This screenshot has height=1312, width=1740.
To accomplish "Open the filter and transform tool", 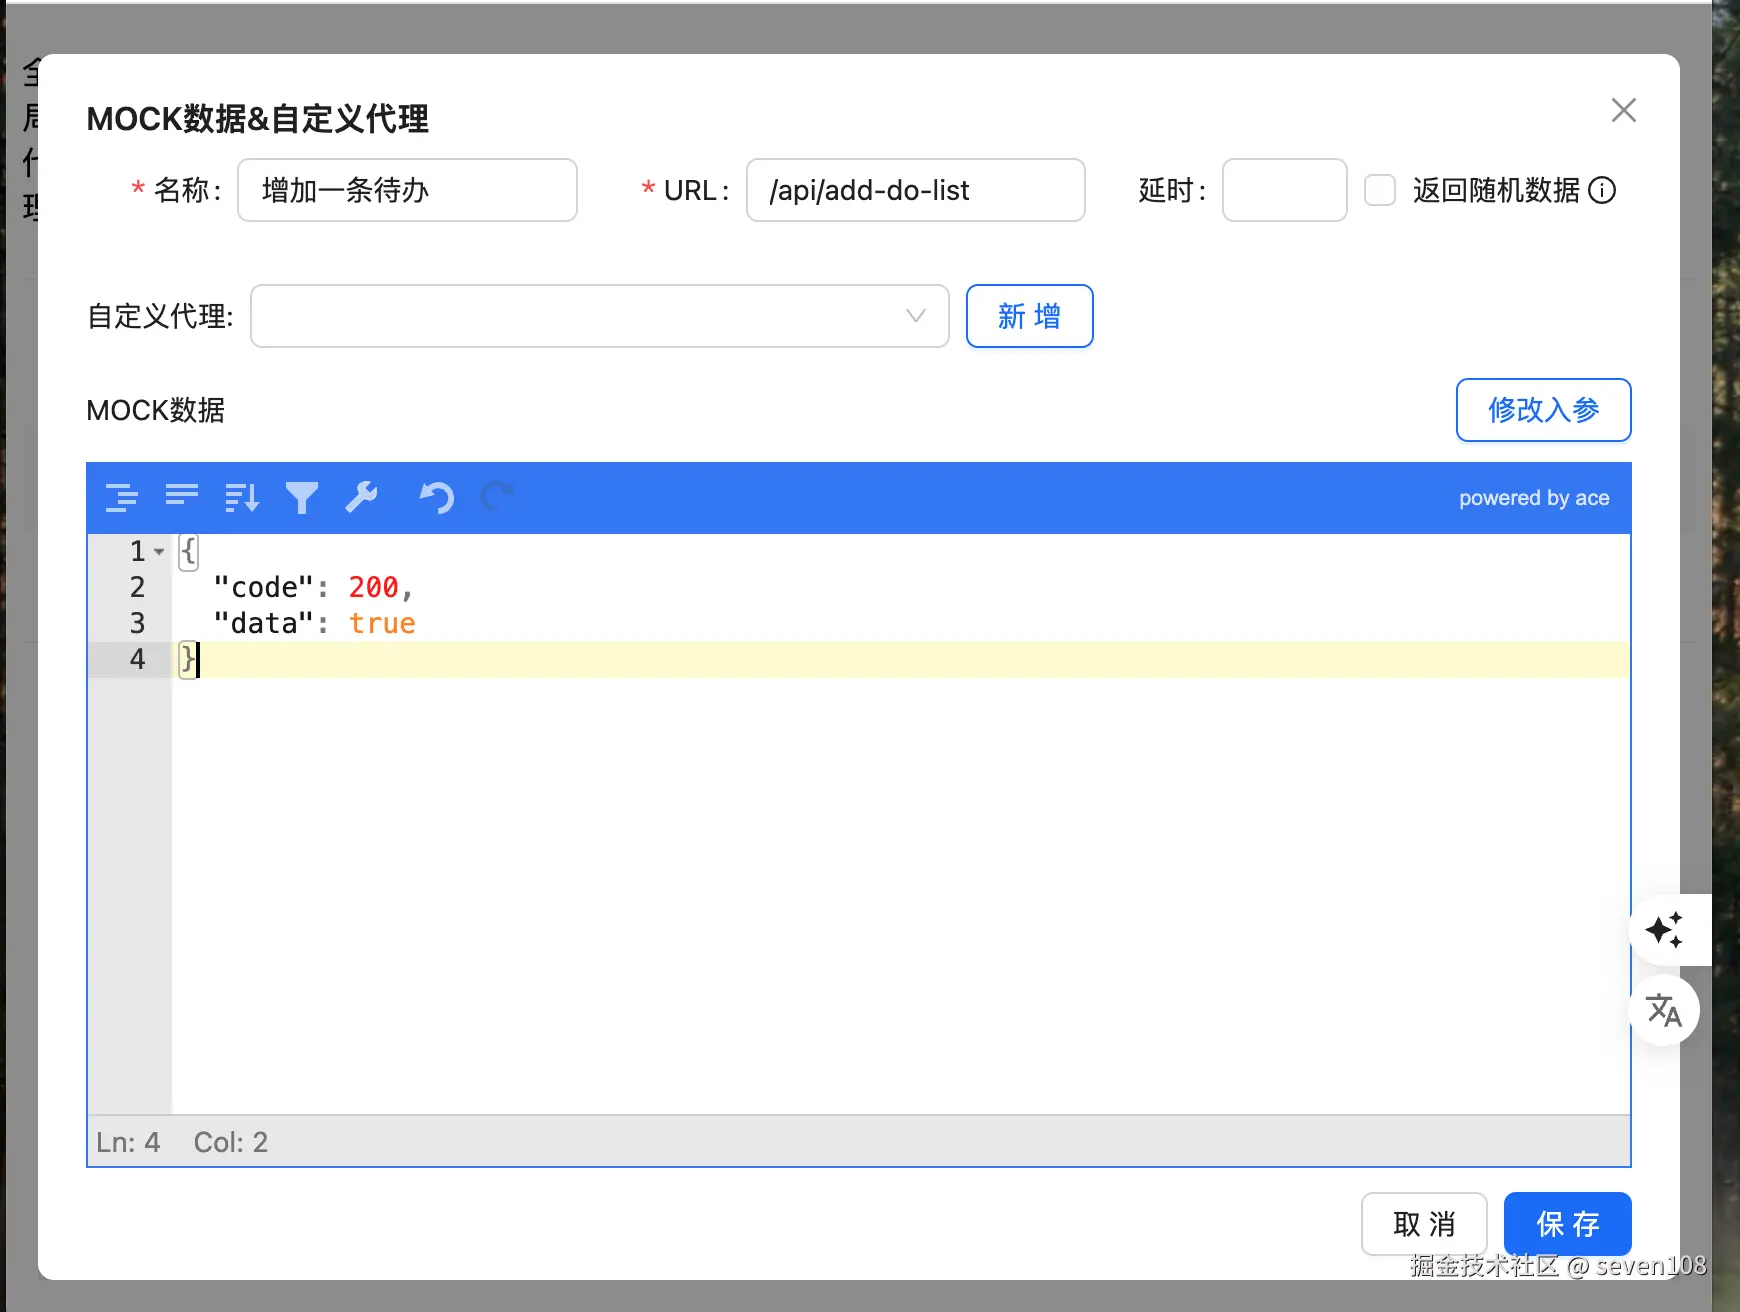I will pos(302,497).
